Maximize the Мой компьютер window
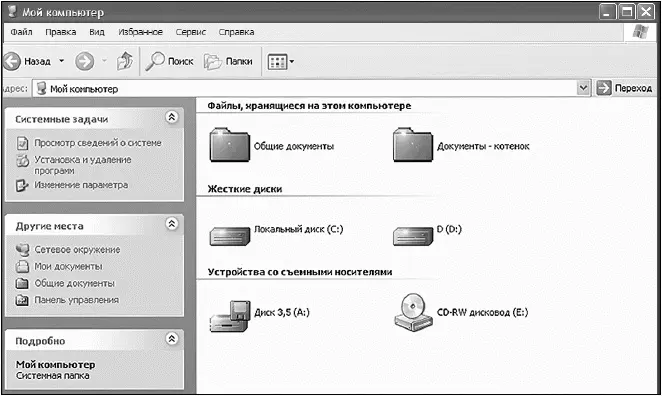Image resolution: width=662 pixels, height=396 pixels. [x=627, y=12]
